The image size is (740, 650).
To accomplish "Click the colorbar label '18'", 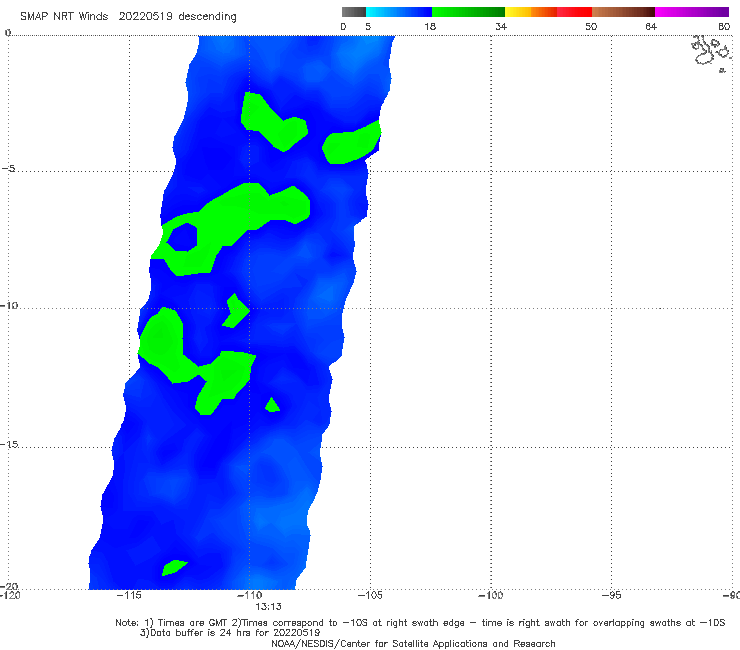I will 429,26.
